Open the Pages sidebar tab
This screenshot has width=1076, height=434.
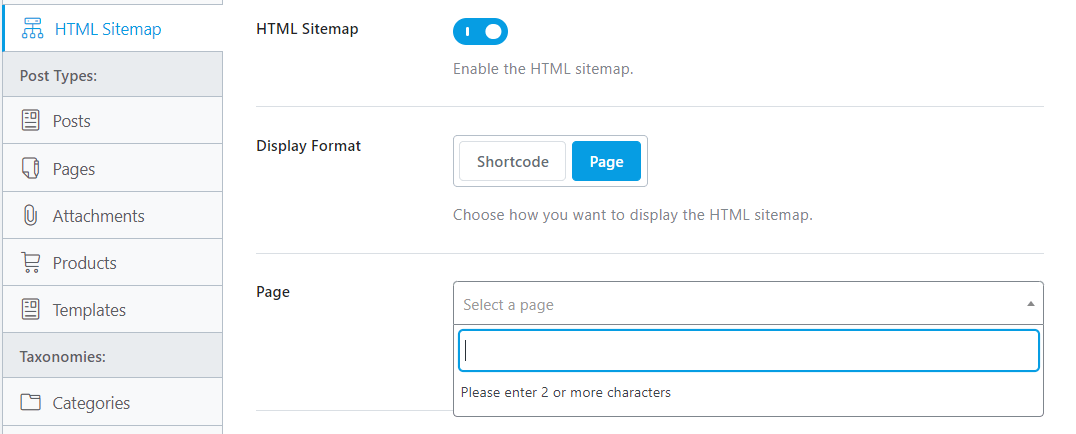point(113,169)
